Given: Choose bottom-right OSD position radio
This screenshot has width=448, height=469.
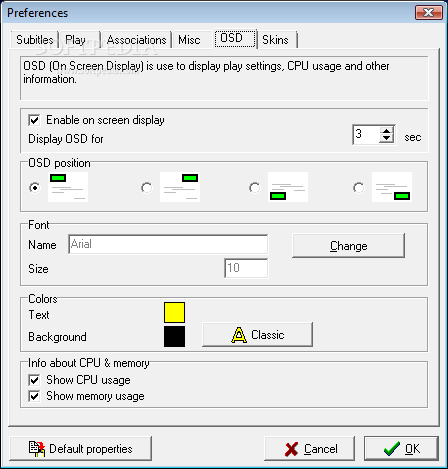Looking at the screenshot, I should 359,188.
